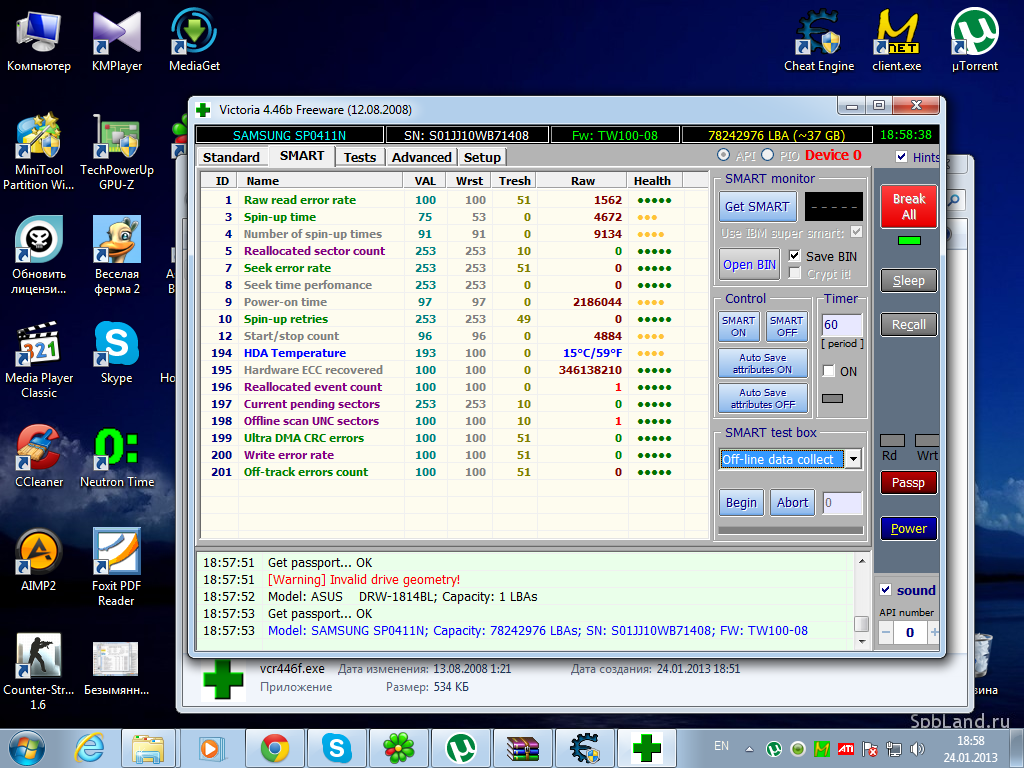Click the Get SMART button
This screenshot has height=768, width=1025.
coord(757,207)
